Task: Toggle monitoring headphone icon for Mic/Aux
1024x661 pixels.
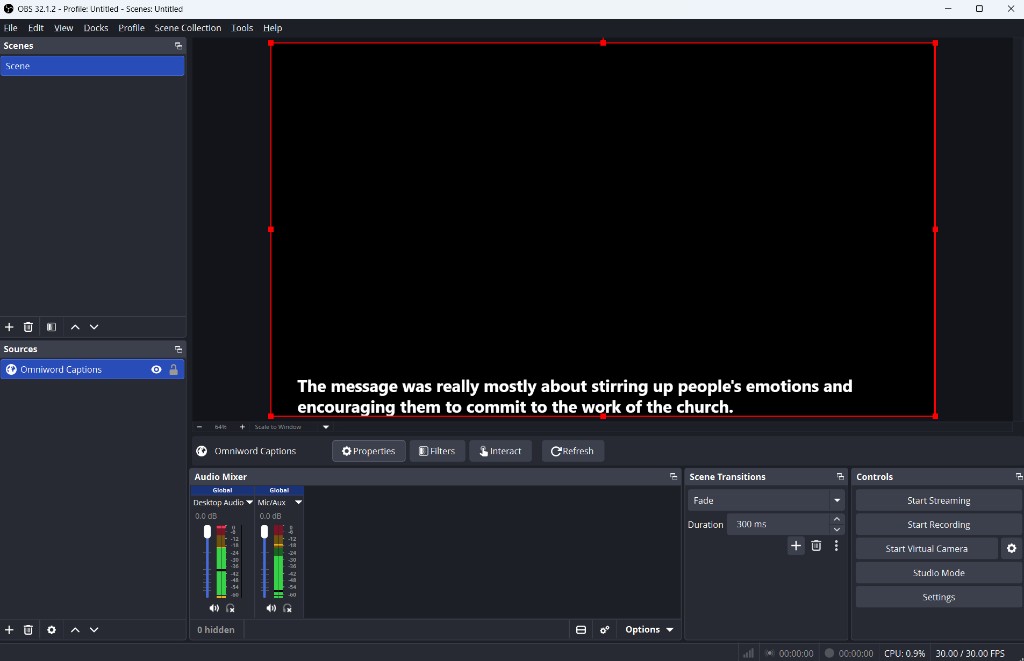Action: pyautogui.click(x=287, y=609)
